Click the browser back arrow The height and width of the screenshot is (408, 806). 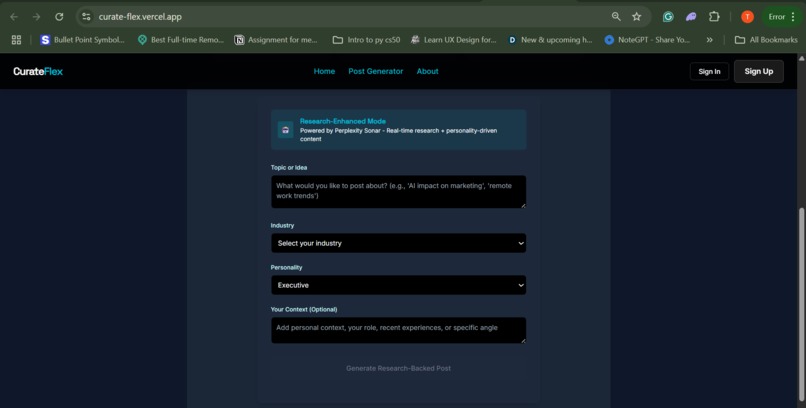[x=14, y=17]
